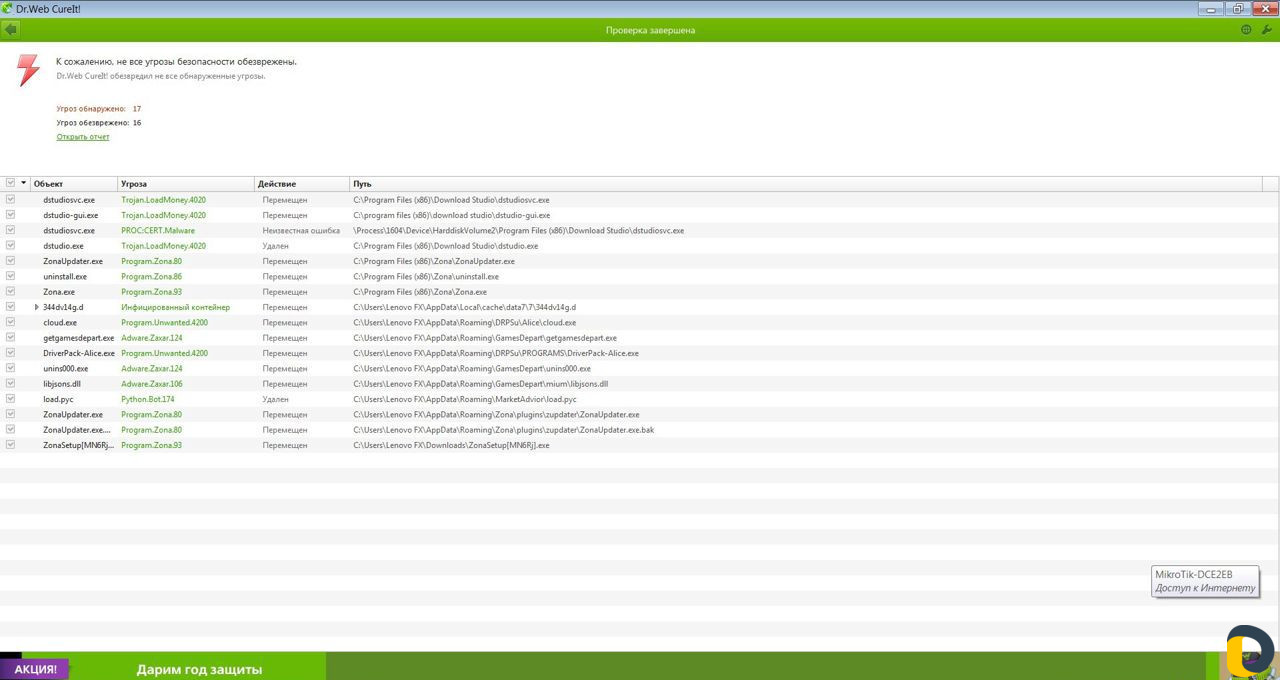Click the Проверка завершена header title
Viewport: 1280px width, 680px height.
point(650,30)
